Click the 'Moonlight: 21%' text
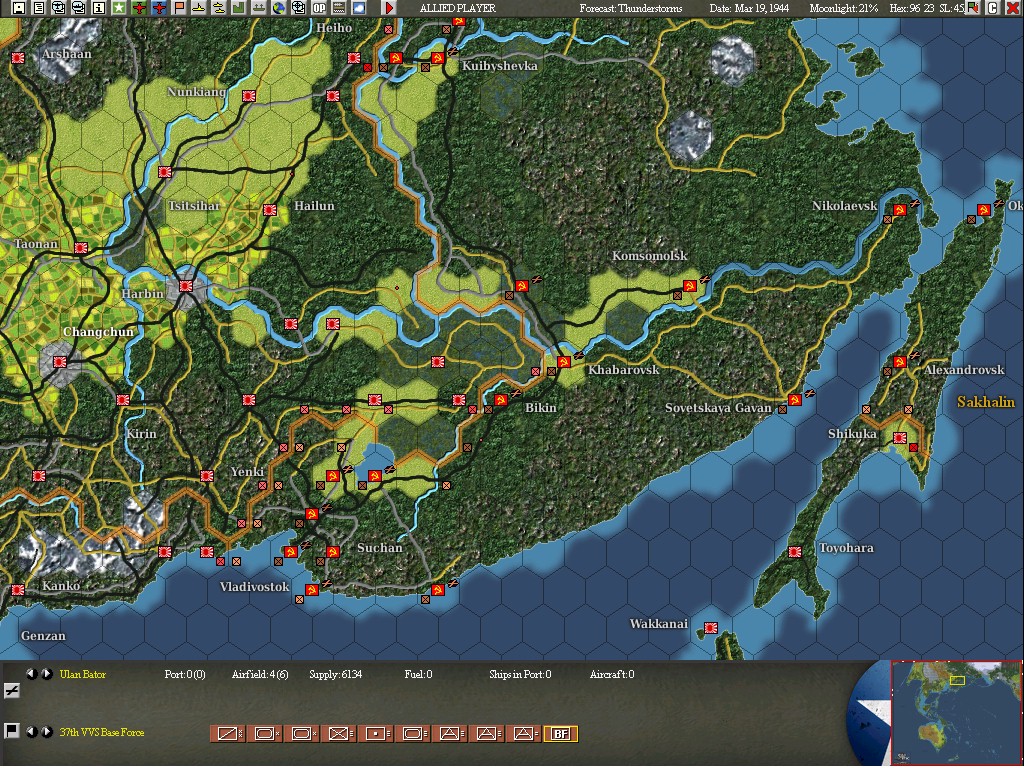The width and height of the screenshot is (1024, 768). pos(844,8)
